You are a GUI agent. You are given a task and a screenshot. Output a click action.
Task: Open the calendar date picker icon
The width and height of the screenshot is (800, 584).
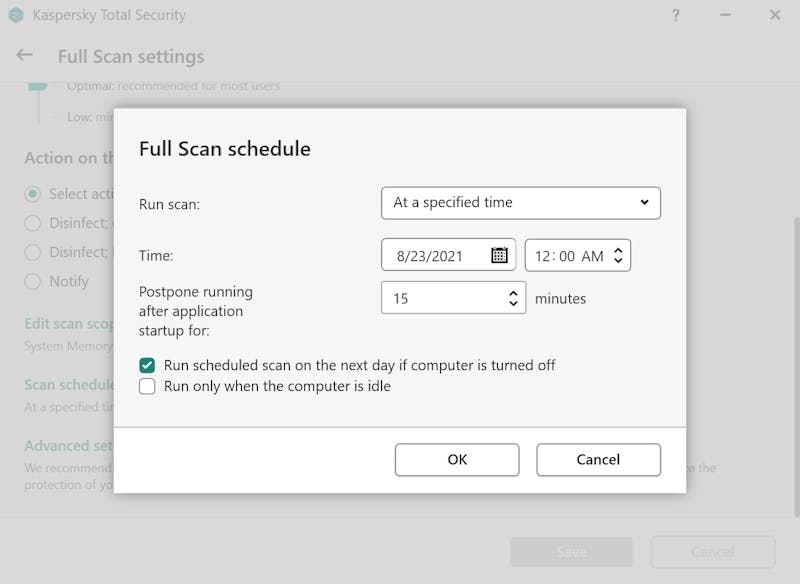(499, 255)
